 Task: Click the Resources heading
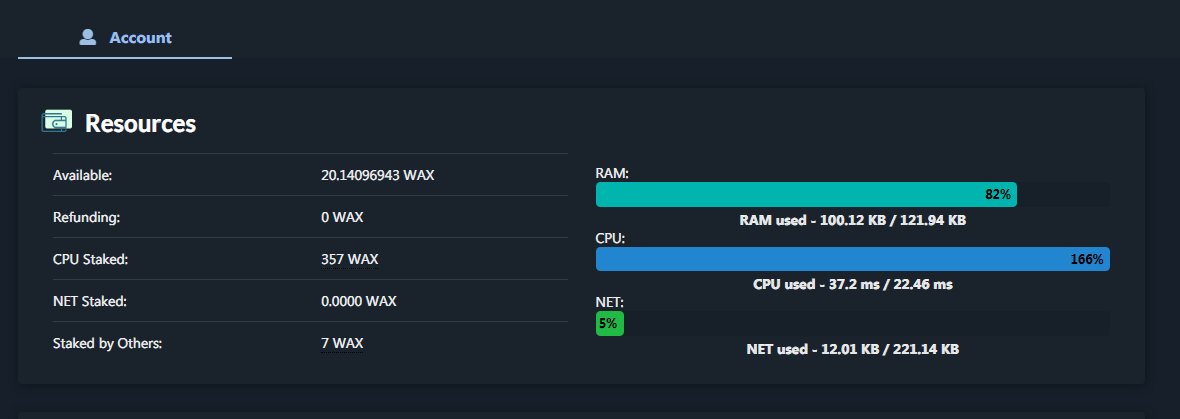(141, 123)
